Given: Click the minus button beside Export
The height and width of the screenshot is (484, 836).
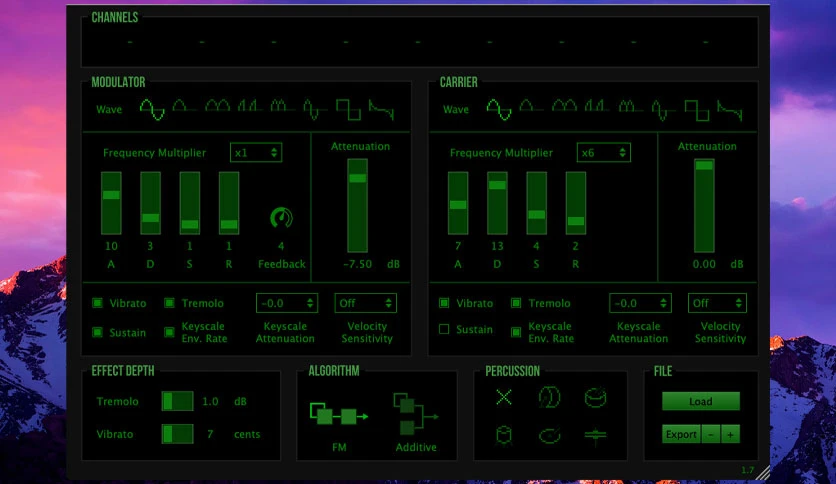Looking at the screenshot, I should tap(711, 434).
